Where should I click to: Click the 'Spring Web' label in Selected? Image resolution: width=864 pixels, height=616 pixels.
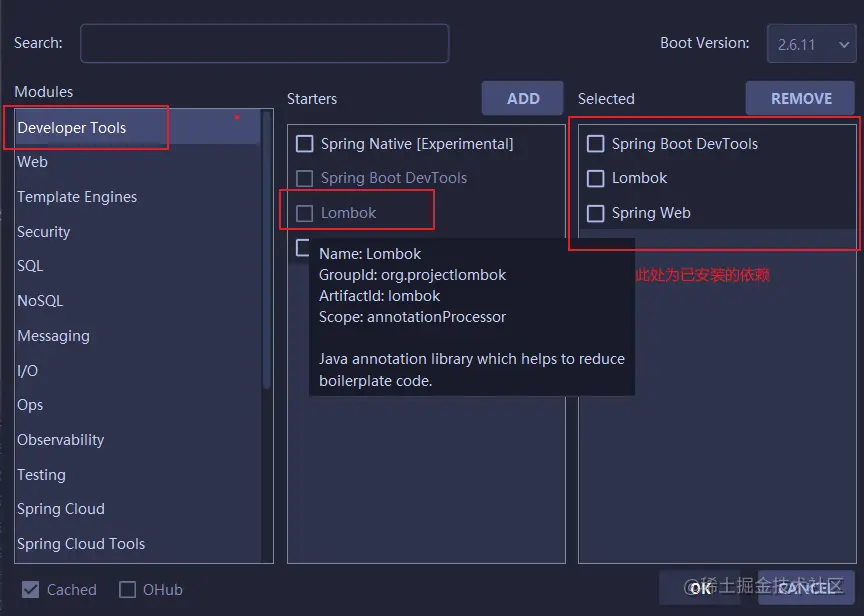[651, 213]
